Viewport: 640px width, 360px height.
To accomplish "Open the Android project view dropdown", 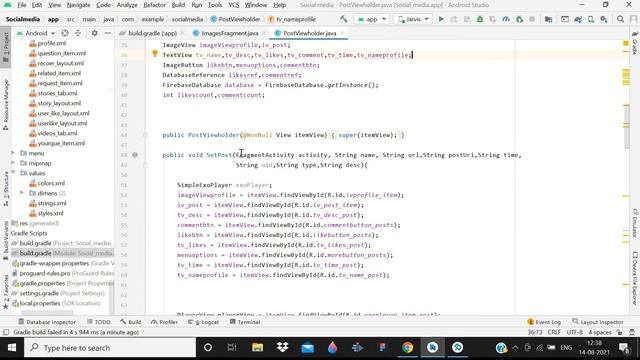I will click(36, 33).
